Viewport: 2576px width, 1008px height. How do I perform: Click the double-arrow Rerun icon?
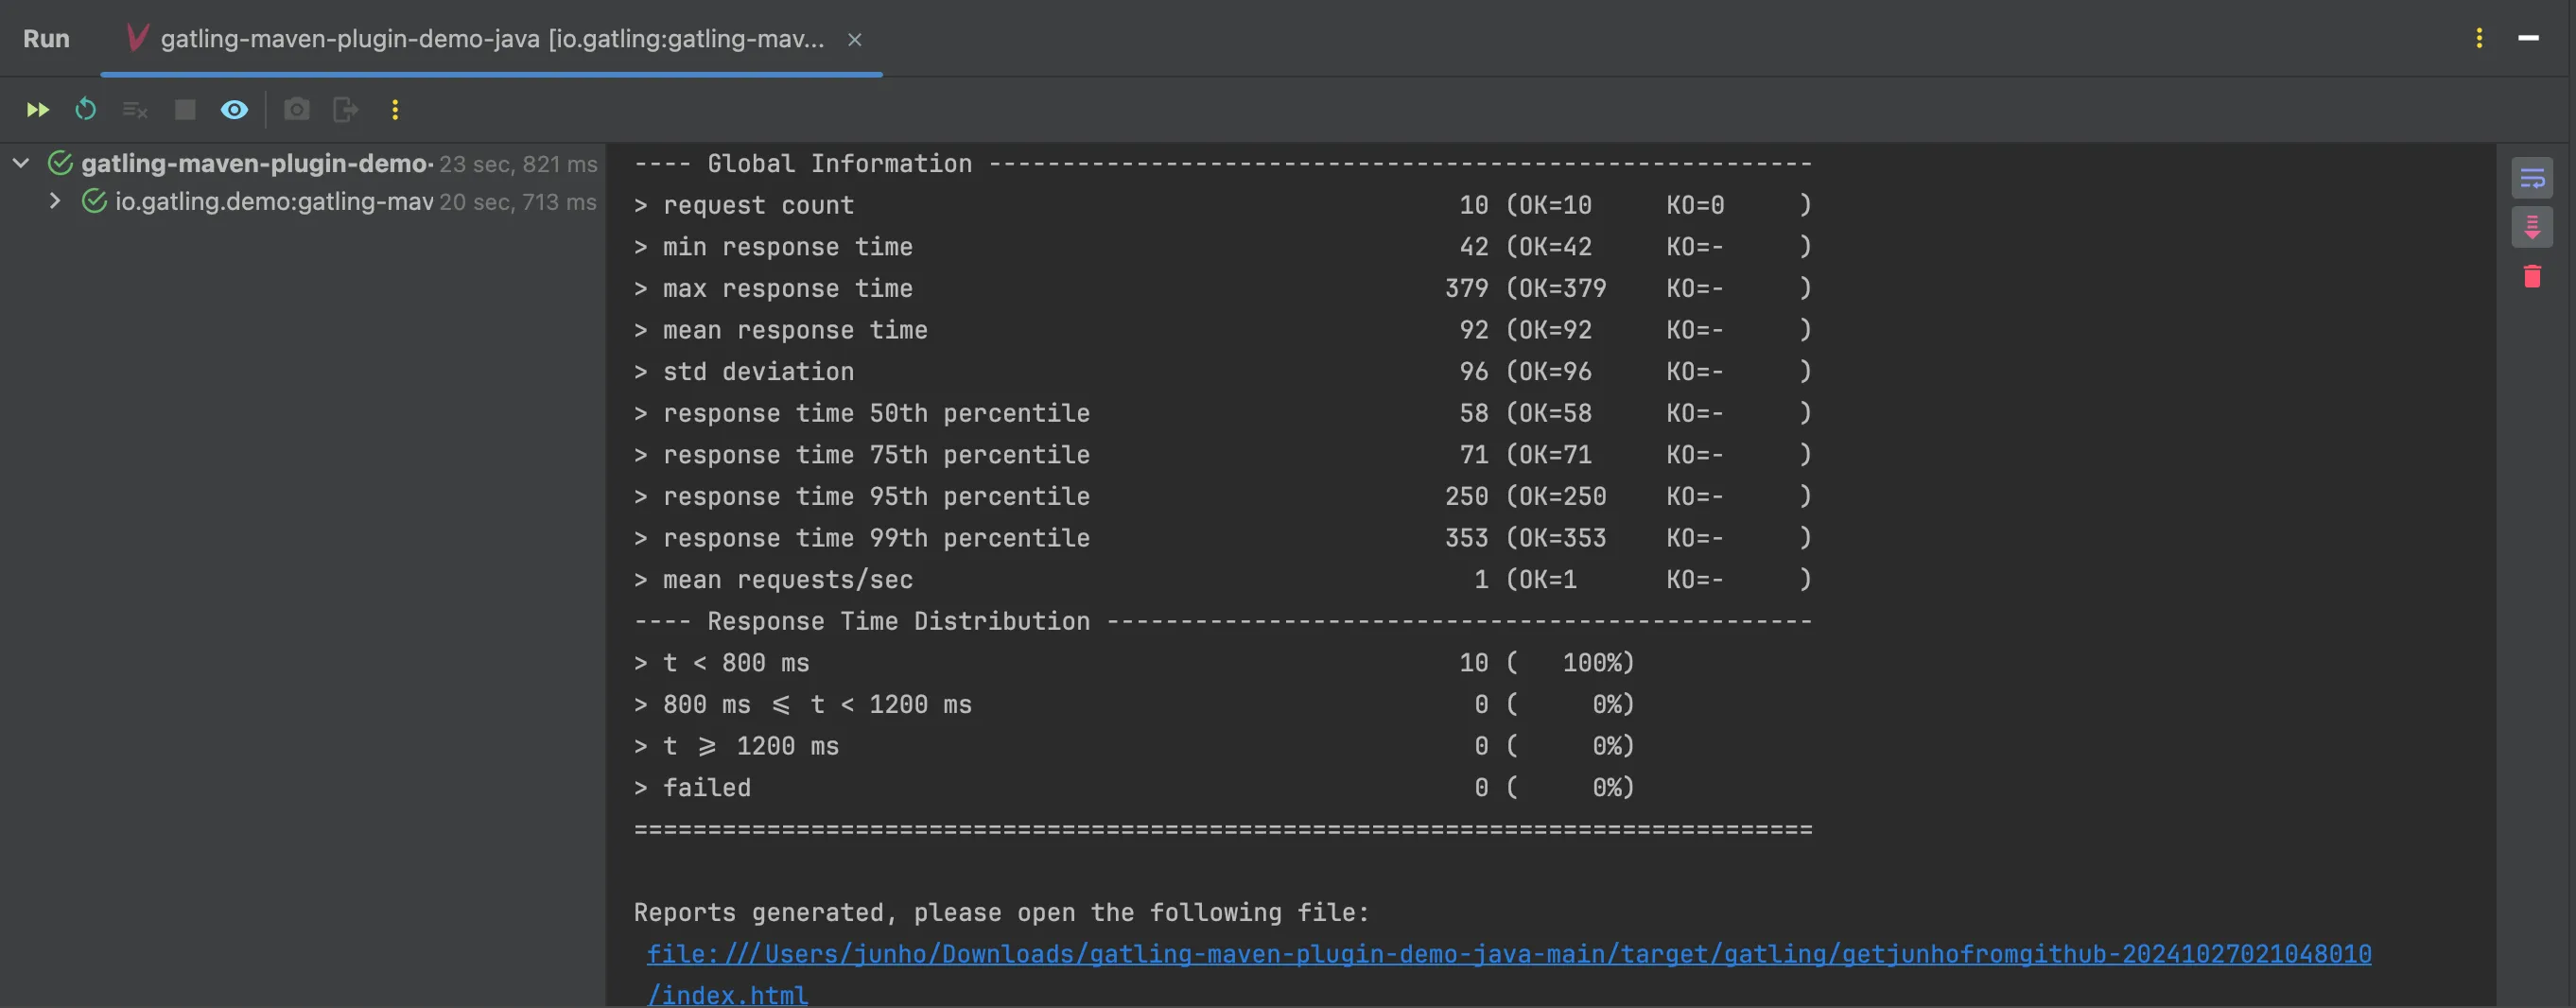pyautogui.click(x=37, y=110)
